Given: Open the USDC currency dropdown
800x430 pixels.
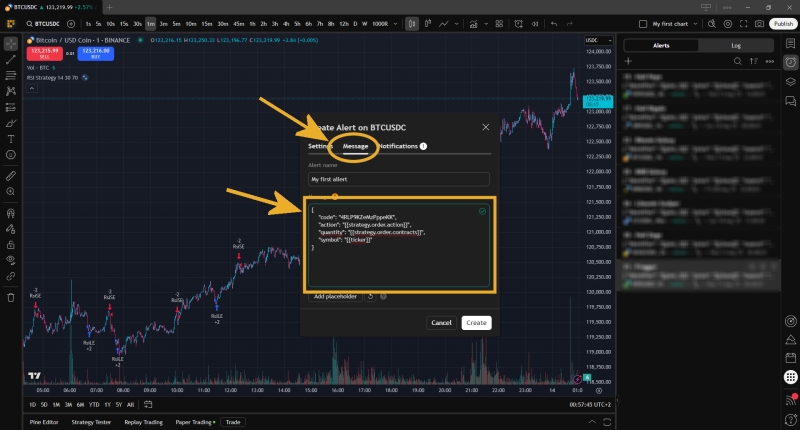Looking at the screenshot, I should point(598,40).
